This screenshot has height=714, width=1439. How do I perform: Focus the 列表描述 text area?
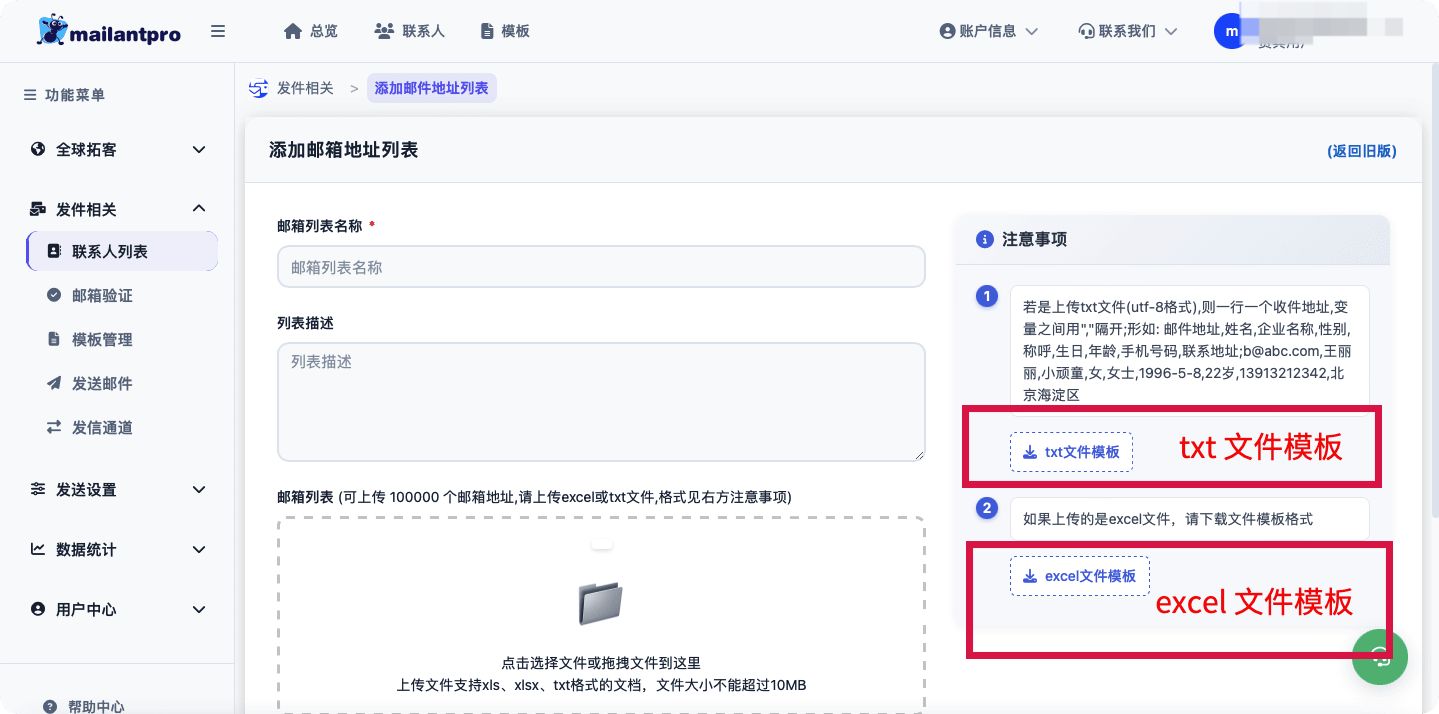point(601,402)
